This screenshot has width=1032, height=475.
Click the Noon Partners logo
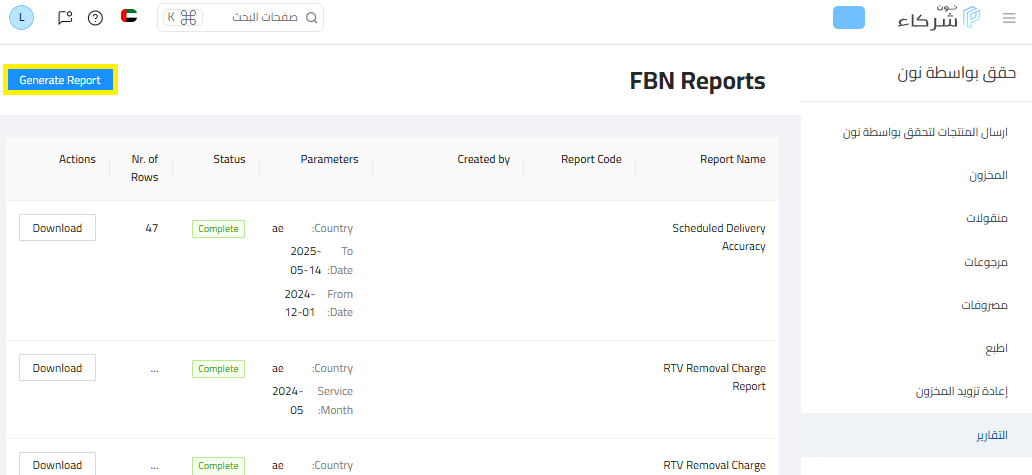pos(939,18)
